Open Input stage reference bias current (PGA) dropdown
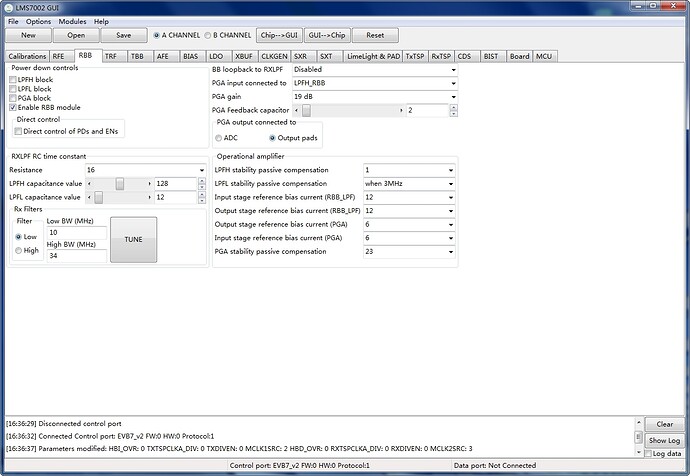Viewport: 690px width, 476px height. 409,238
